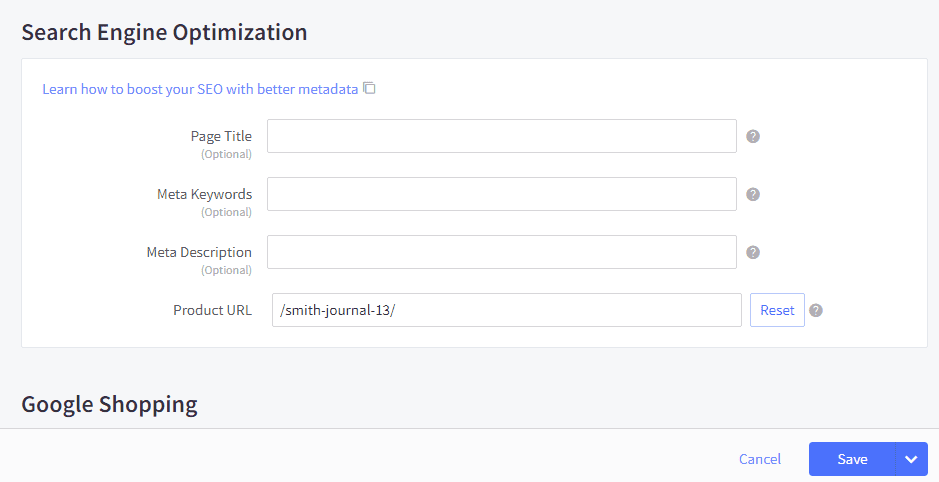Click the Save button
939x482 pixels.
tap(852, 459)
